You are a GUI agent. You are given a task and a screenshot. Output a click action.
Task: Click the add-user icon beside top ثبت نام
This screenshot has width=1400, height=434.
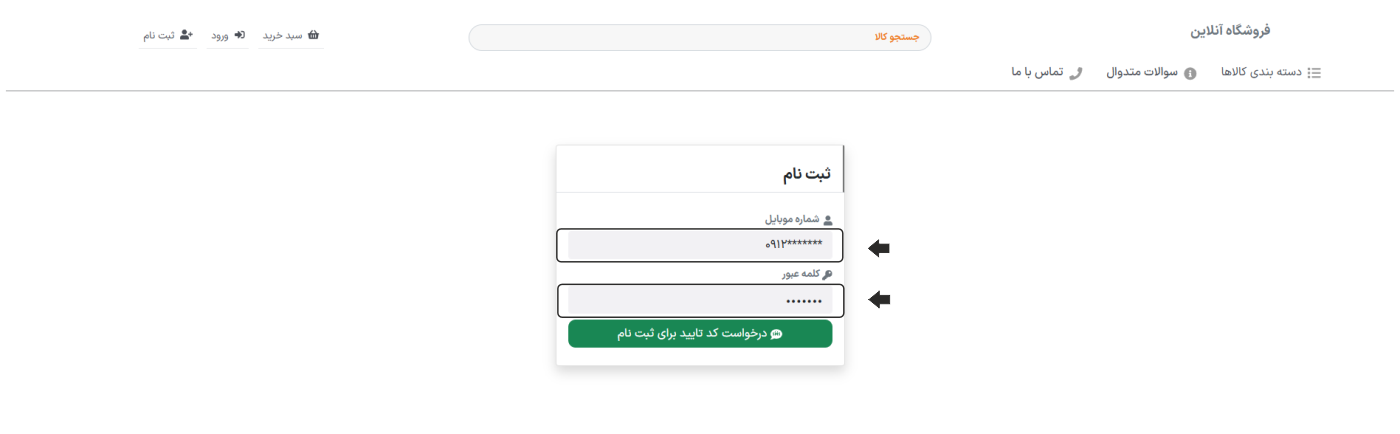186,35
